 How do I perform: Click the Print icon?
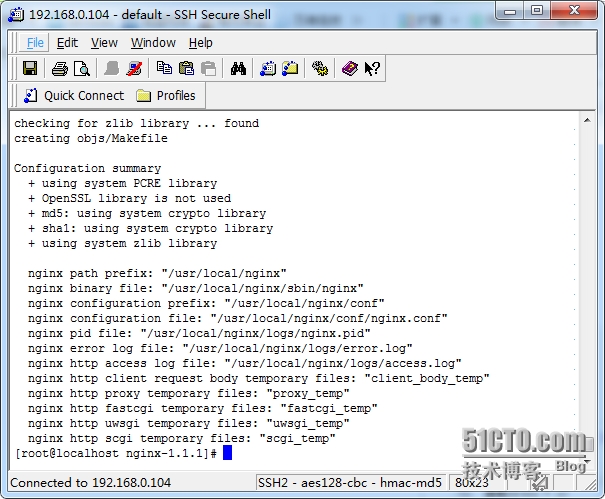[x=60, y=69]
